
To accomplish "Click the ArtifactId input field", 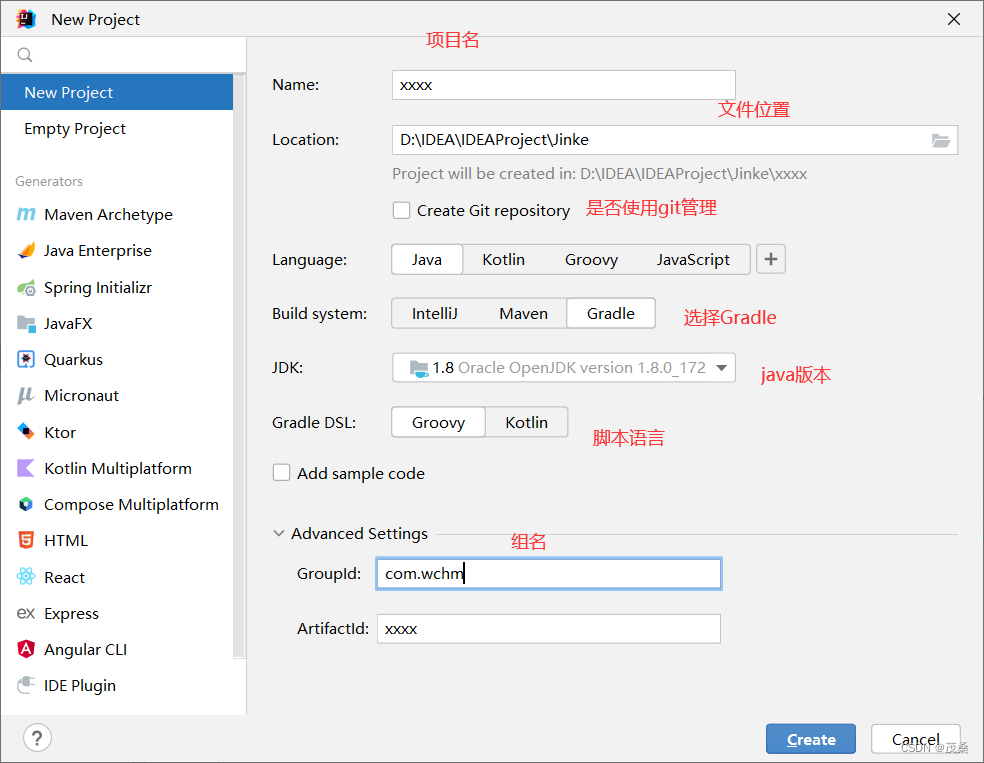I will (548, 629).
